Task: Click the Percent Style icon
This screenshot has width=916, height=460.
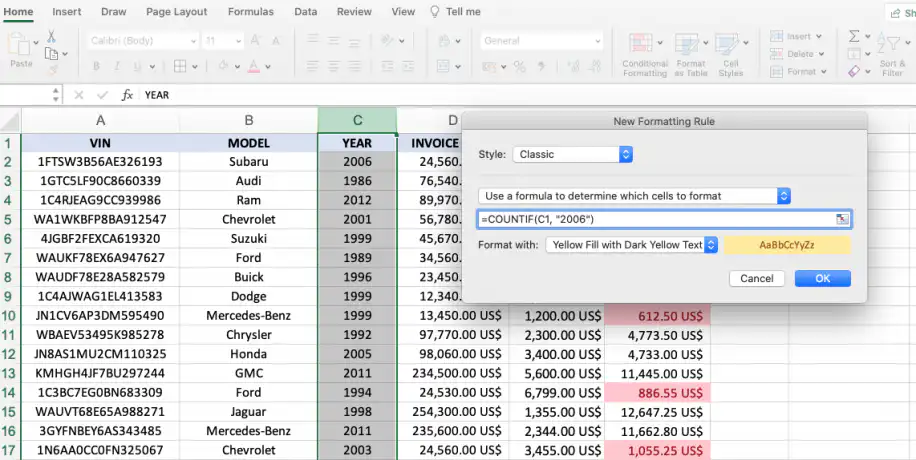Action: click(519, 67)
